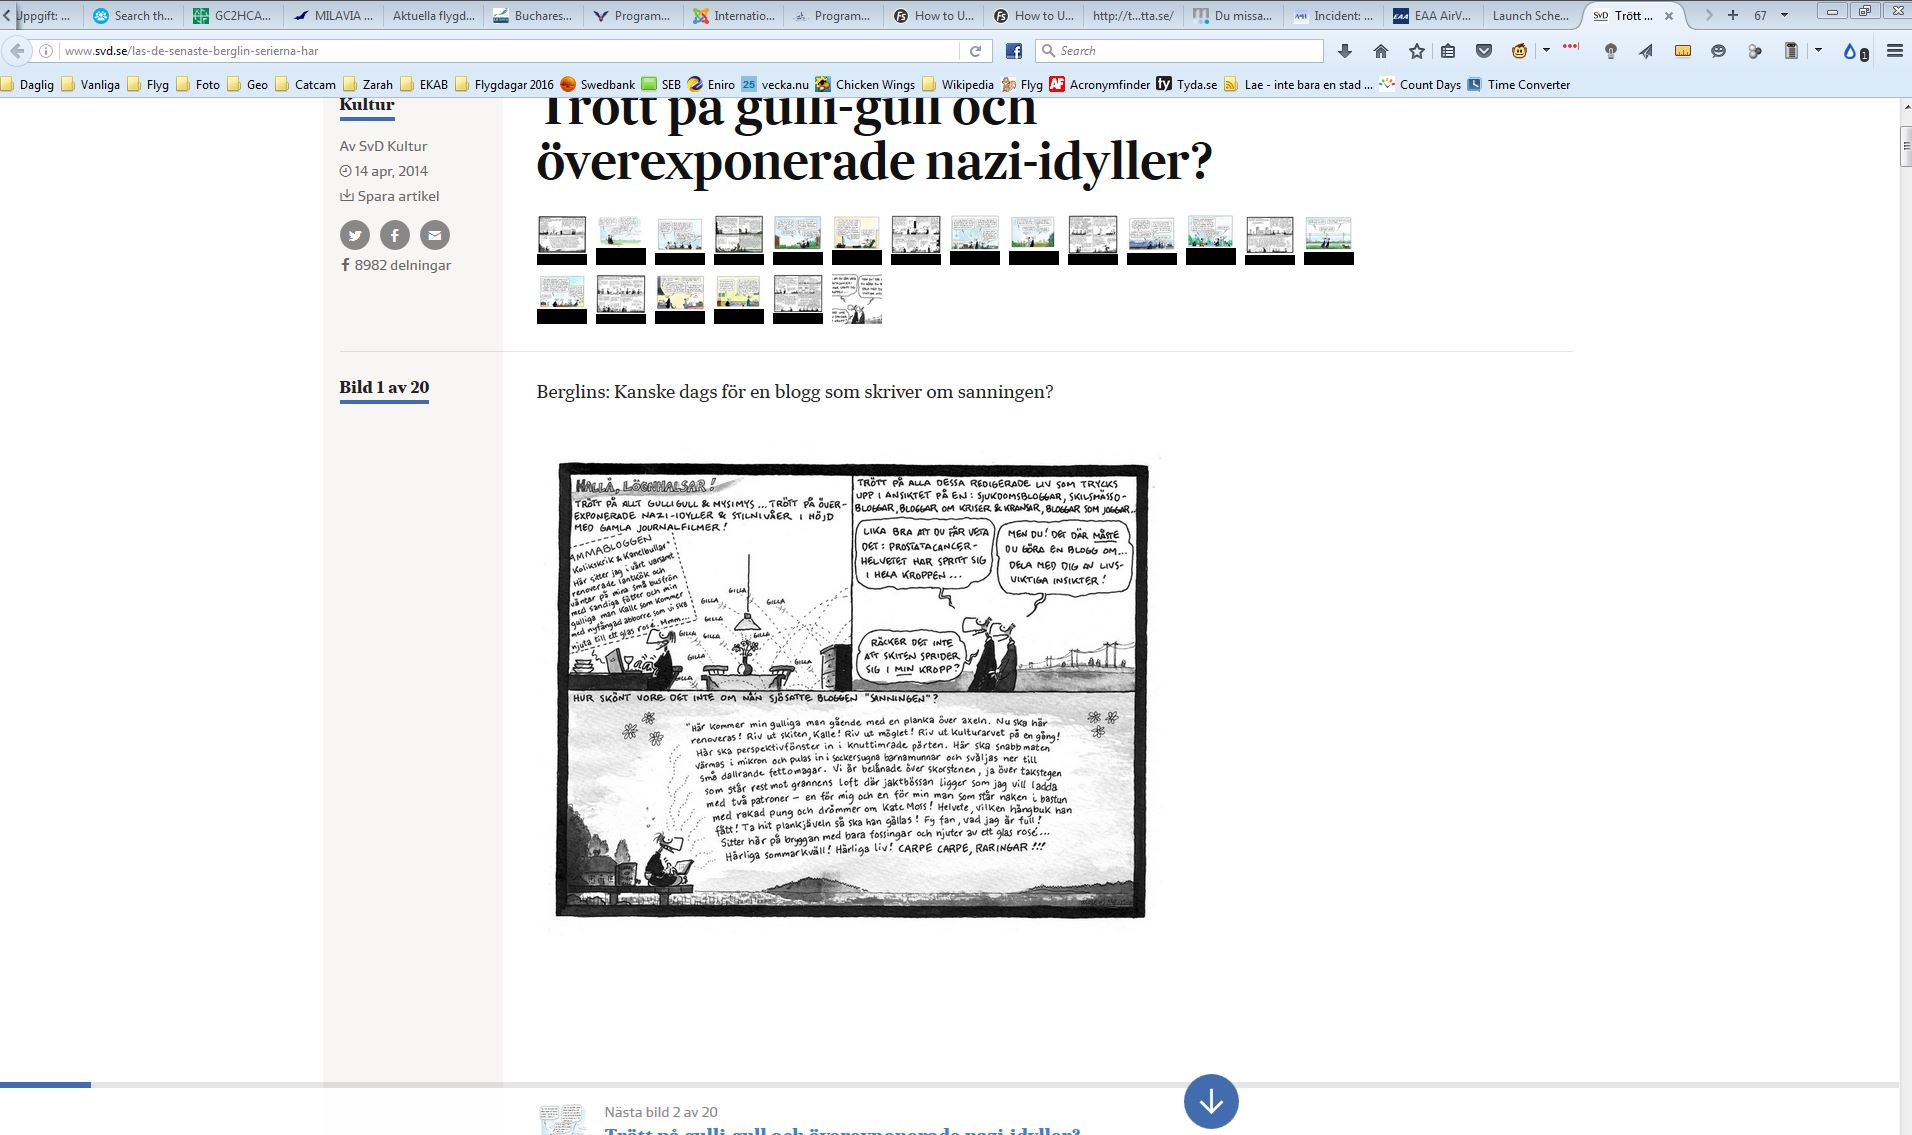Share the article on Twitter
The image size is (1912, 1135).
click(355, 235)
